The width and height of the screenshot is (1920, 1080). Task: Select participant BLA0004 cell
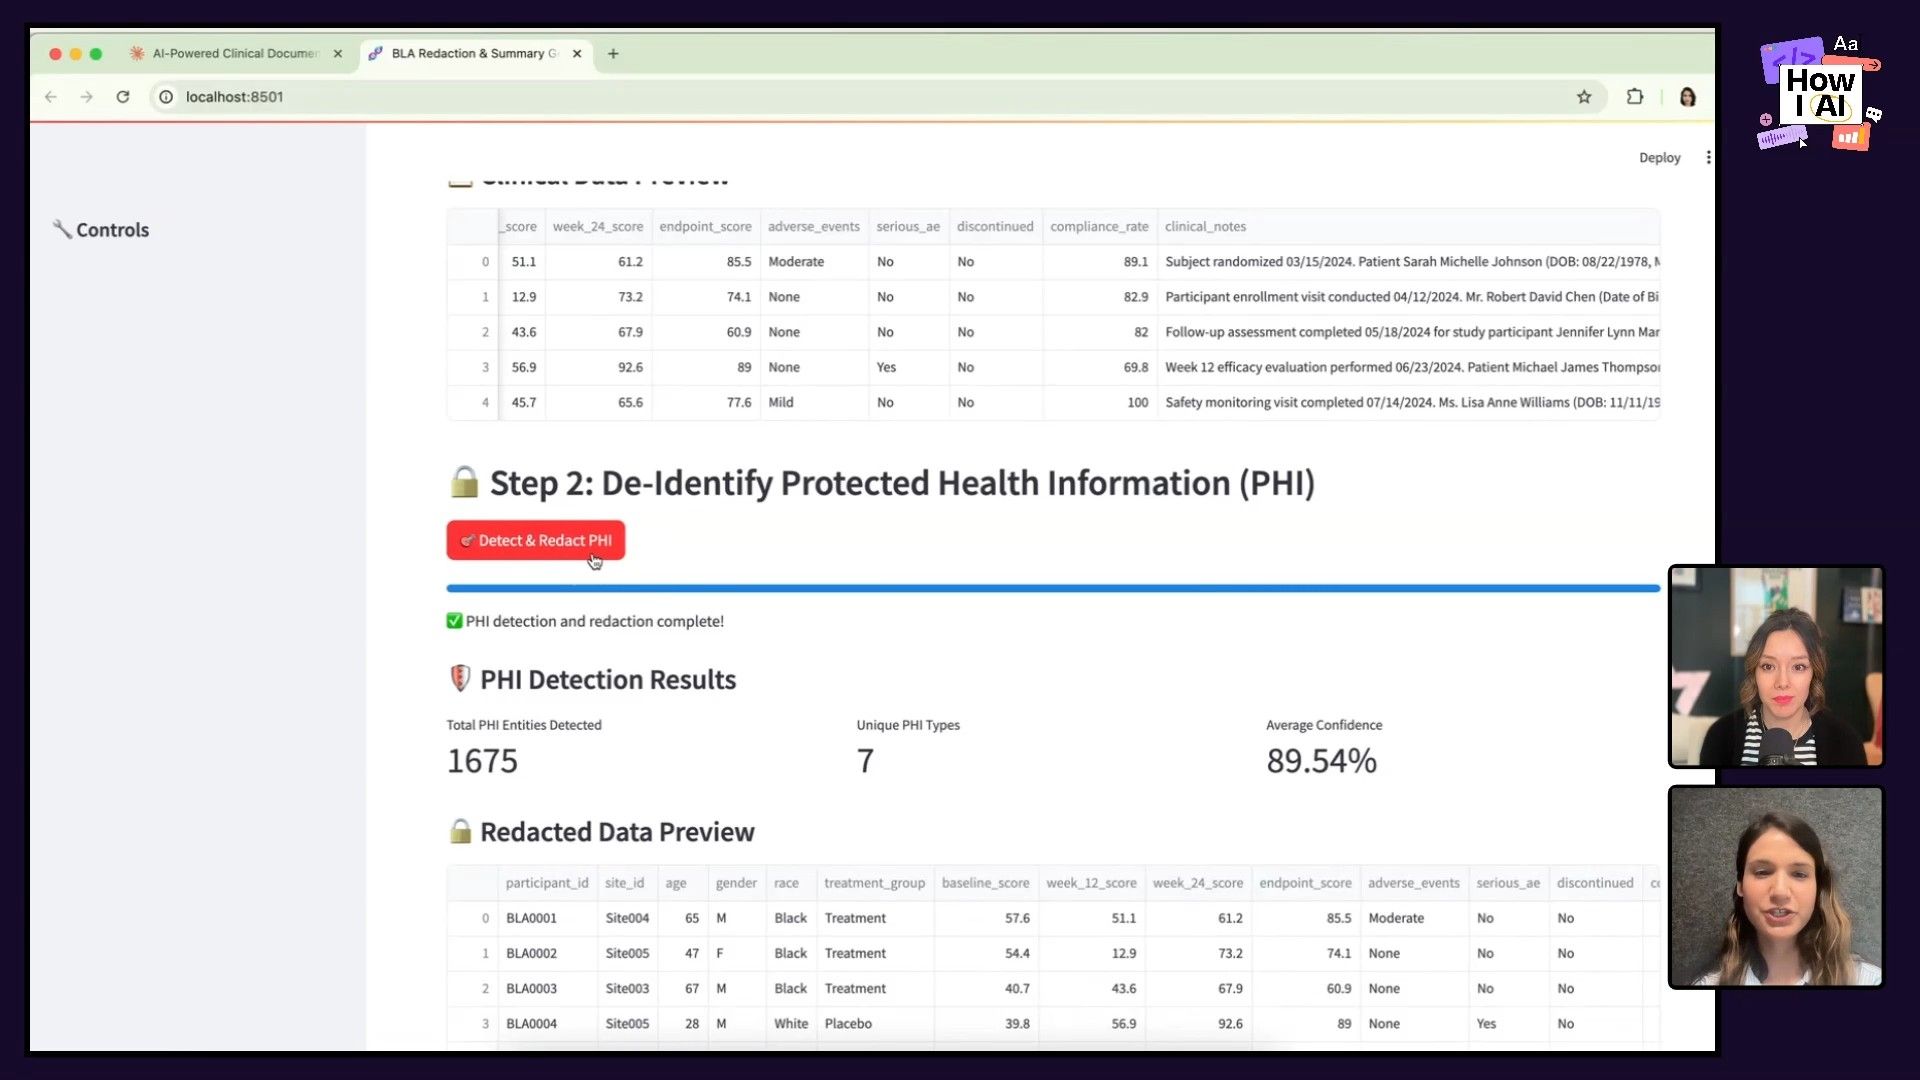[547, 1023]
